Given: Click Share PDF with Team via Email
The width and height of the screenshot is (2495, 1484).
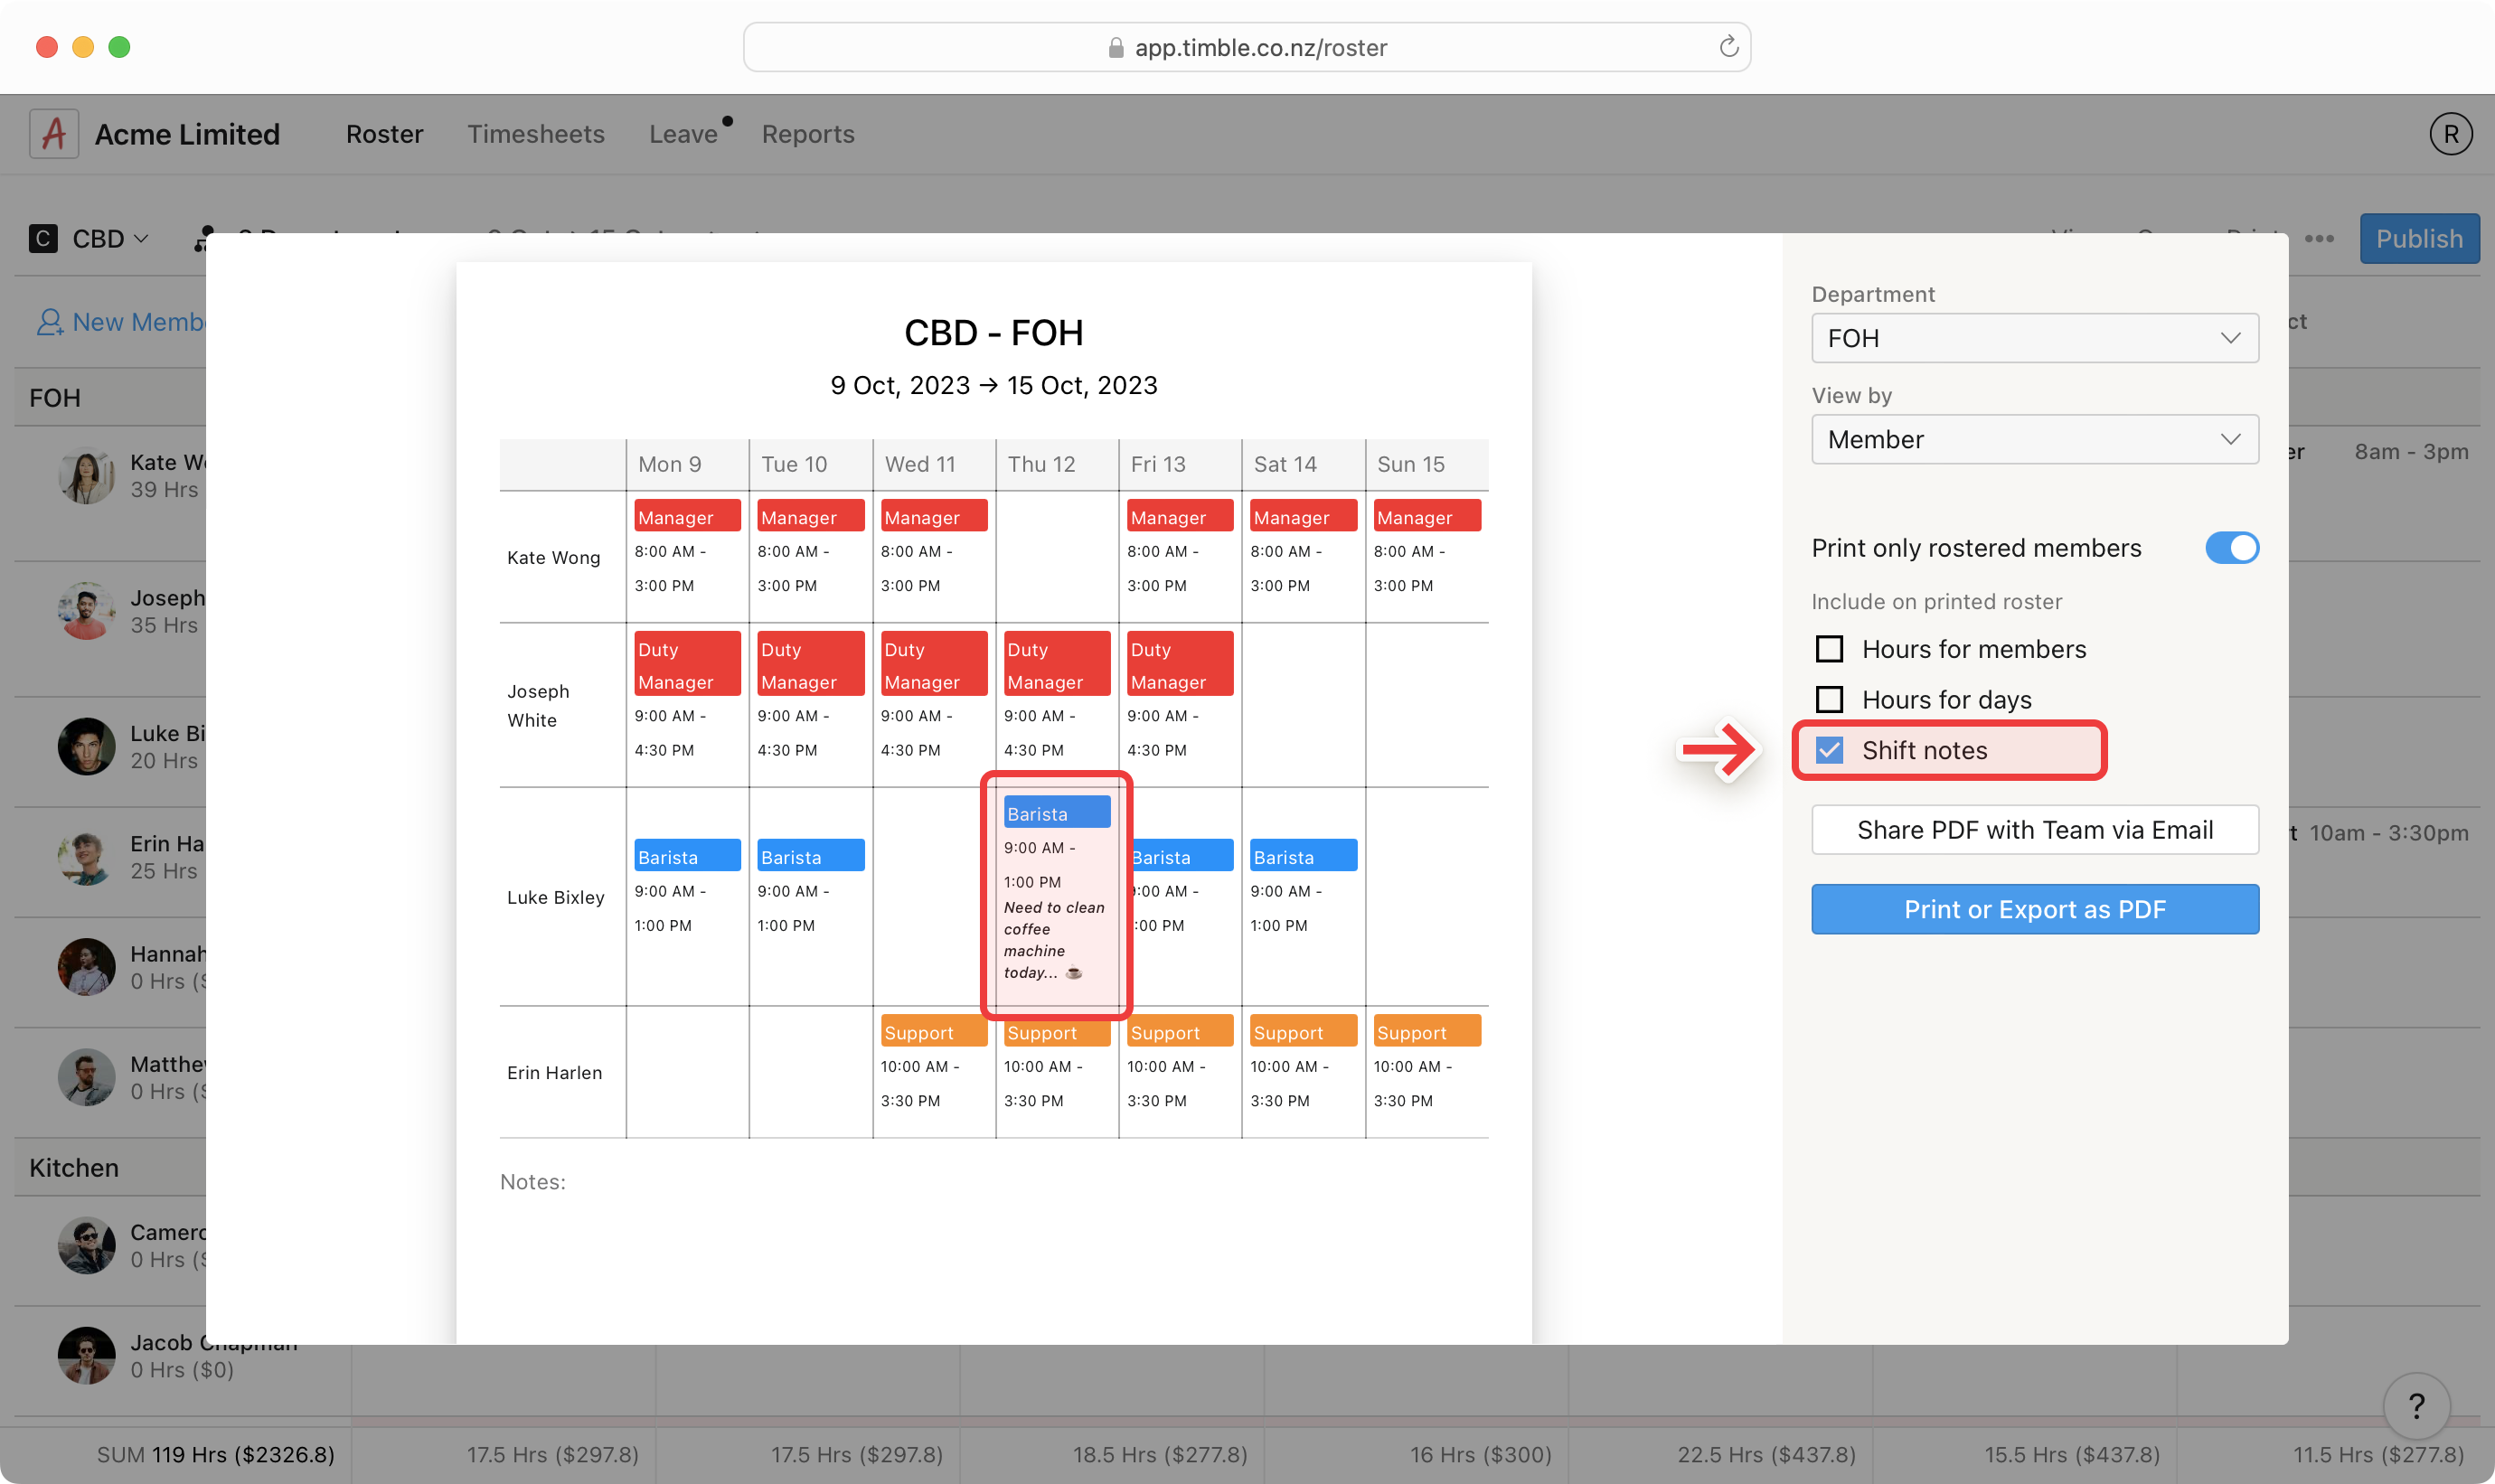Looking at the screenshot, I should [2034, 830].
